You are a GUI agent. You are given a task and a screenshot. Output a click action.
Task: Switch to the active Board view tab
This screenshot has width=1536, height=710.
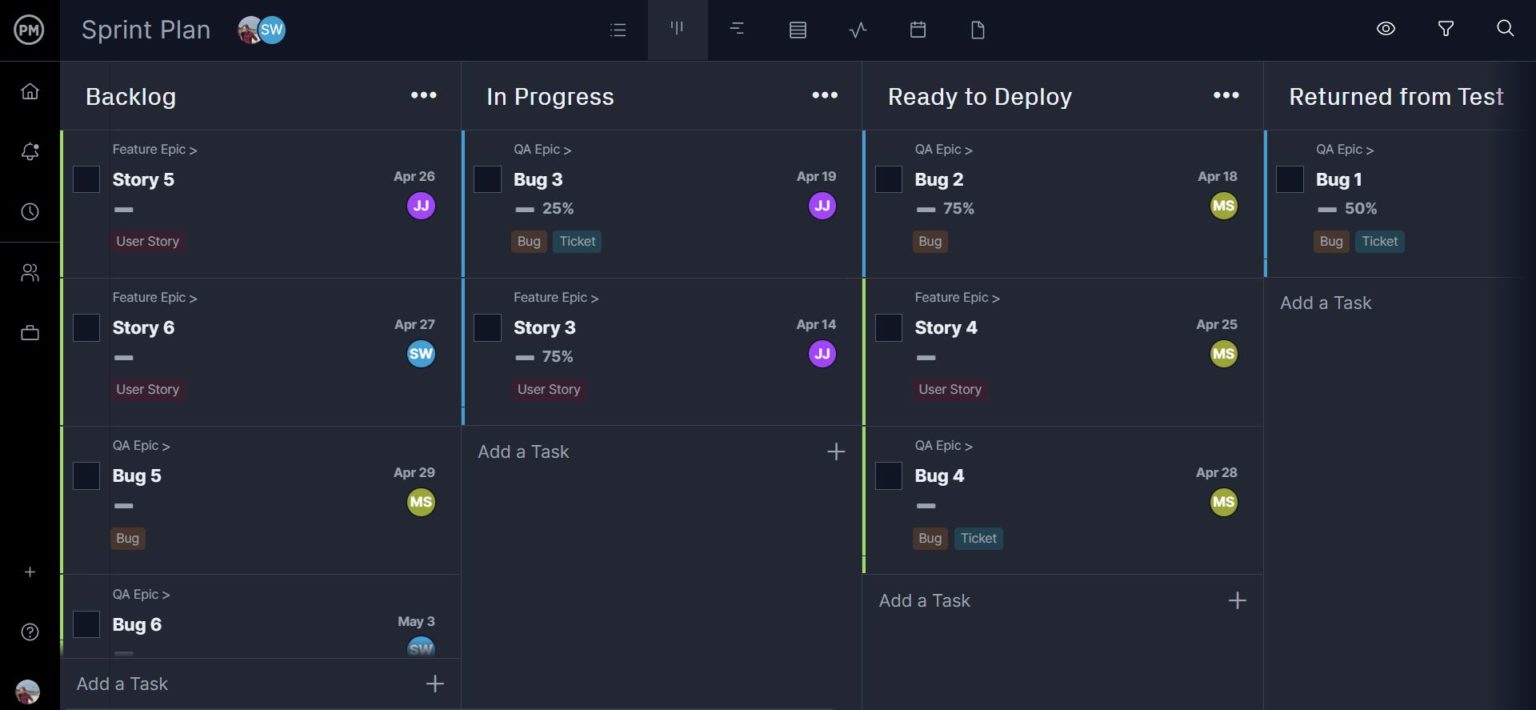point(677,29)
